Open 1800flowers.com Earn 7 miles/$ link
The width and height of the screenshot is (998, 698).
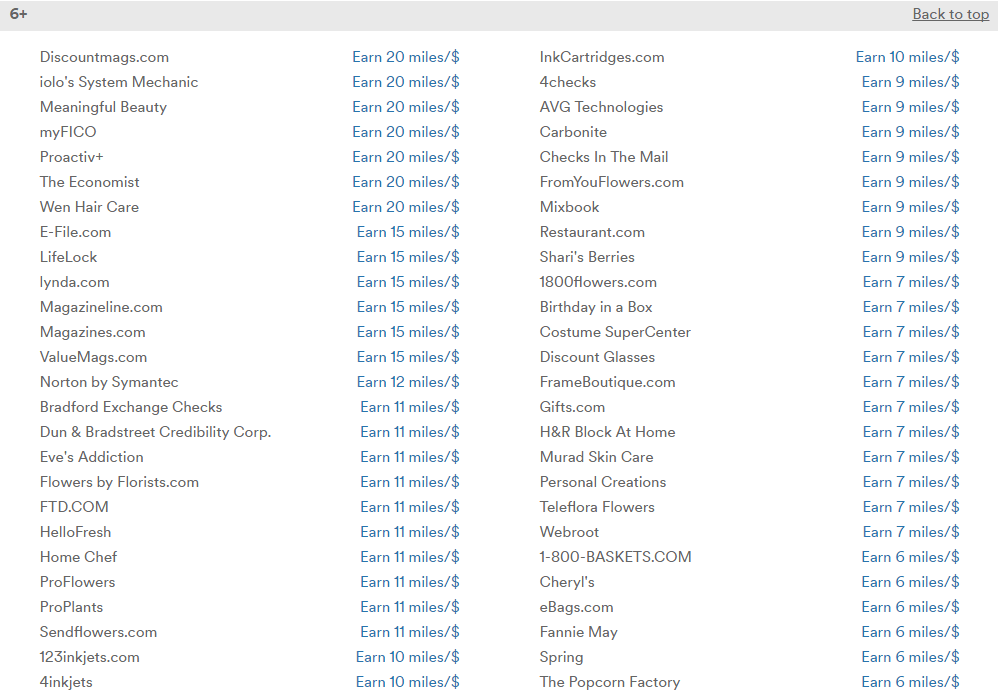point(911,282)
